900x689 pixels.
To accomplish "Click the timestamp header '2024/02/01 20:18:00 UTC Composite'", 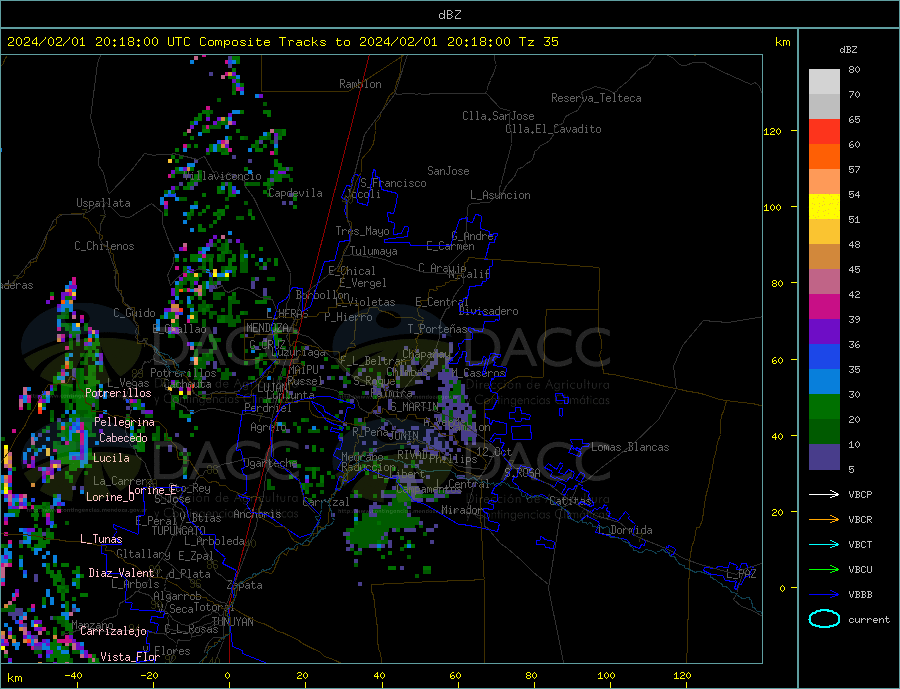I will tap(139, 42).
